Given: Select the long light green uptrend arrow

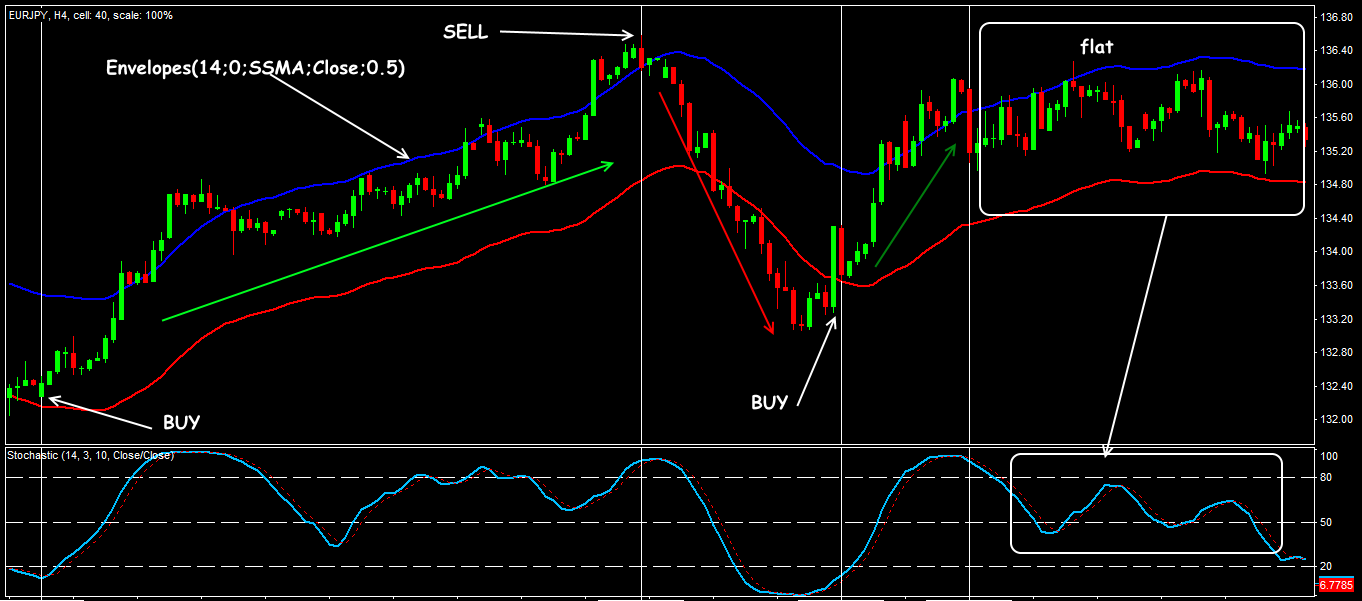Looking at the screenshot, I should pos(387,241).
